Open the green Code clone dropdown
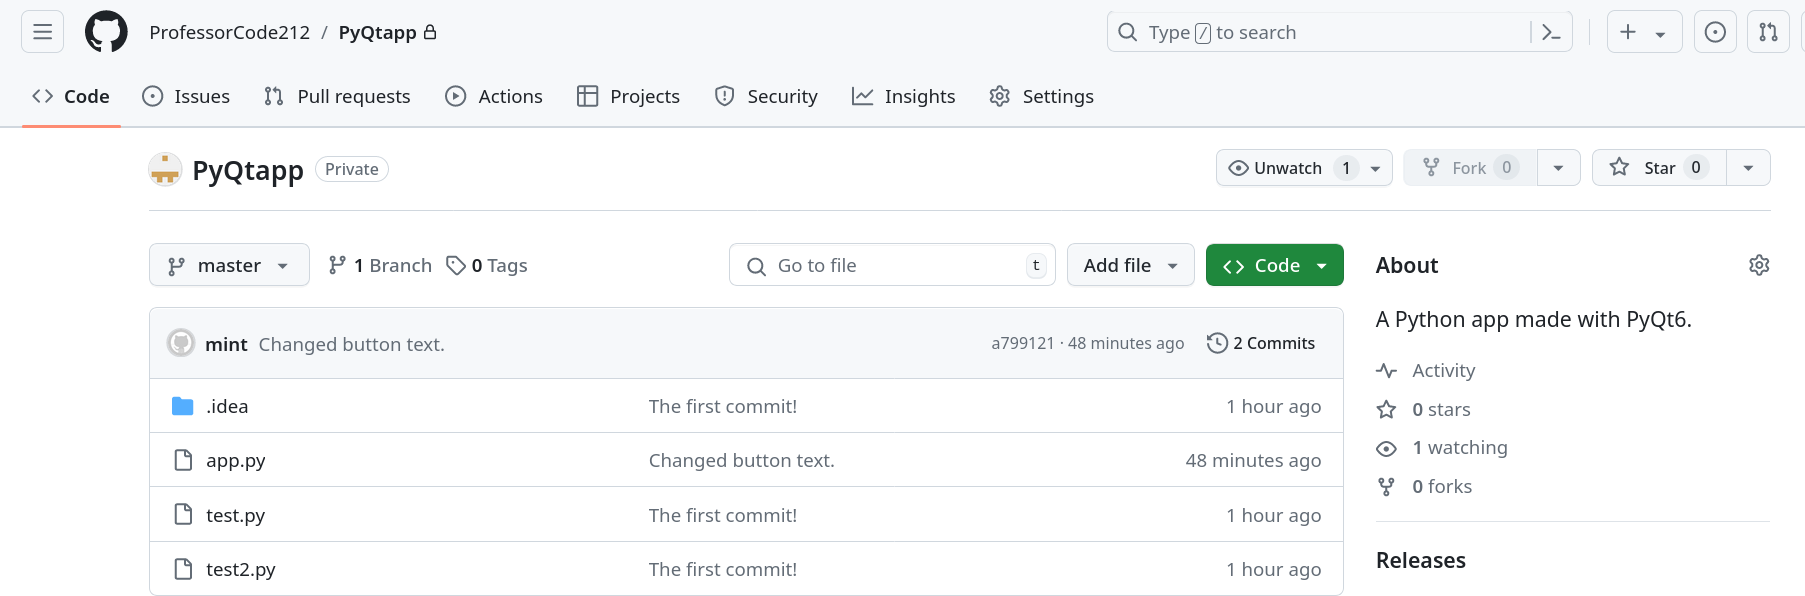1805x596 pixels. point(1274,265)
